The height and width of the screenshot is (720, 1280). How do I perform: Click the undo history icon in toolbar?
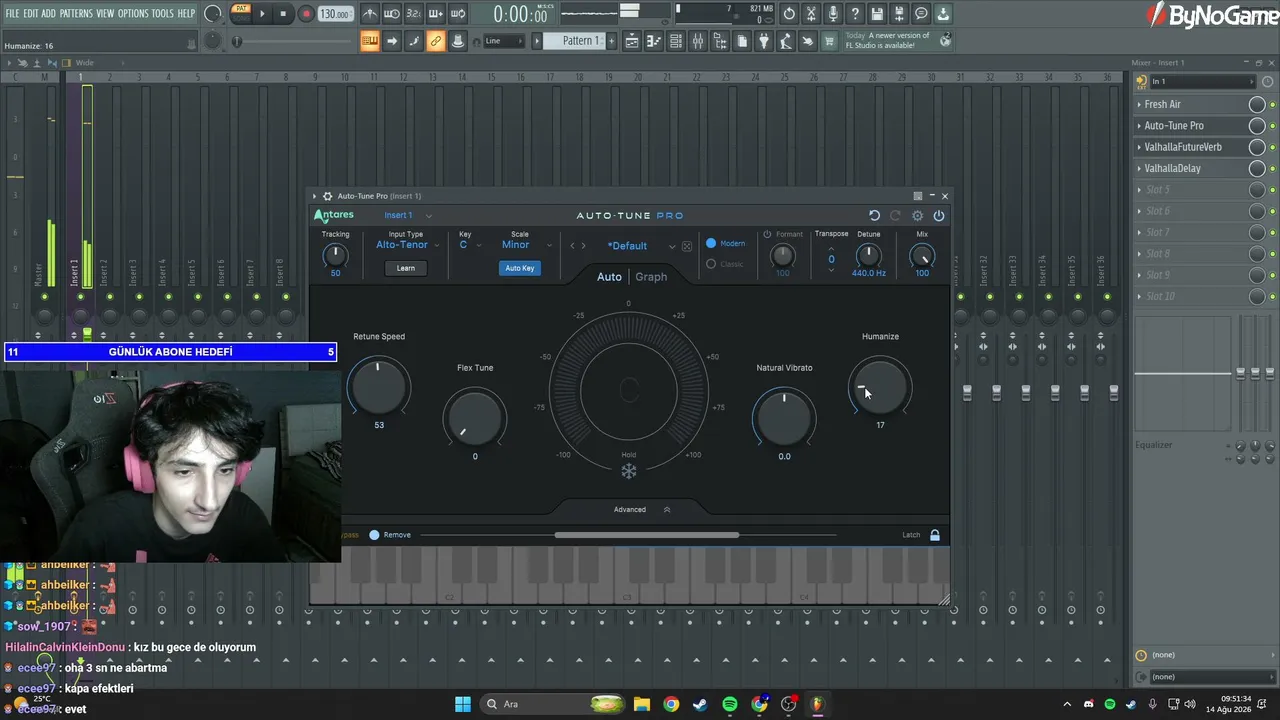coord(789,14)
